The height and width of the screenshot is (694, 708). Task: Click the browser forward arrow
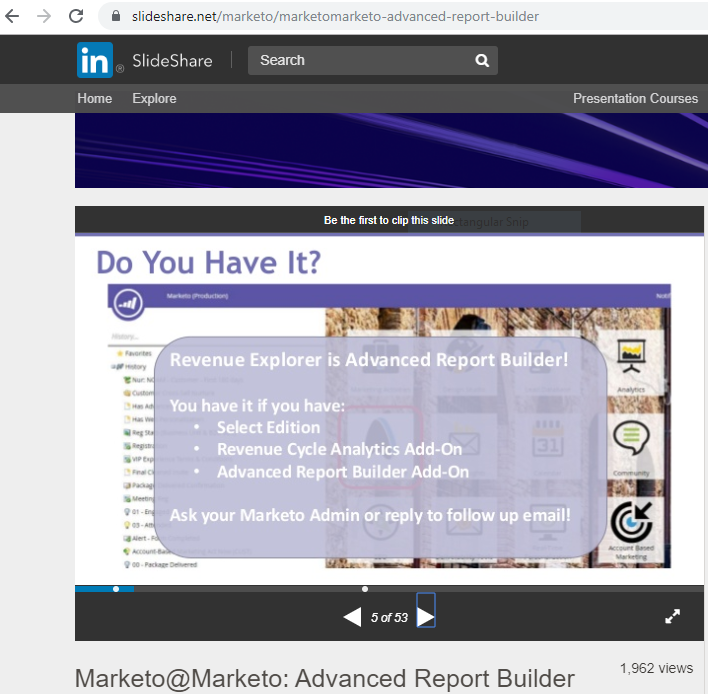pyautogui.click(x=44, y=16)
